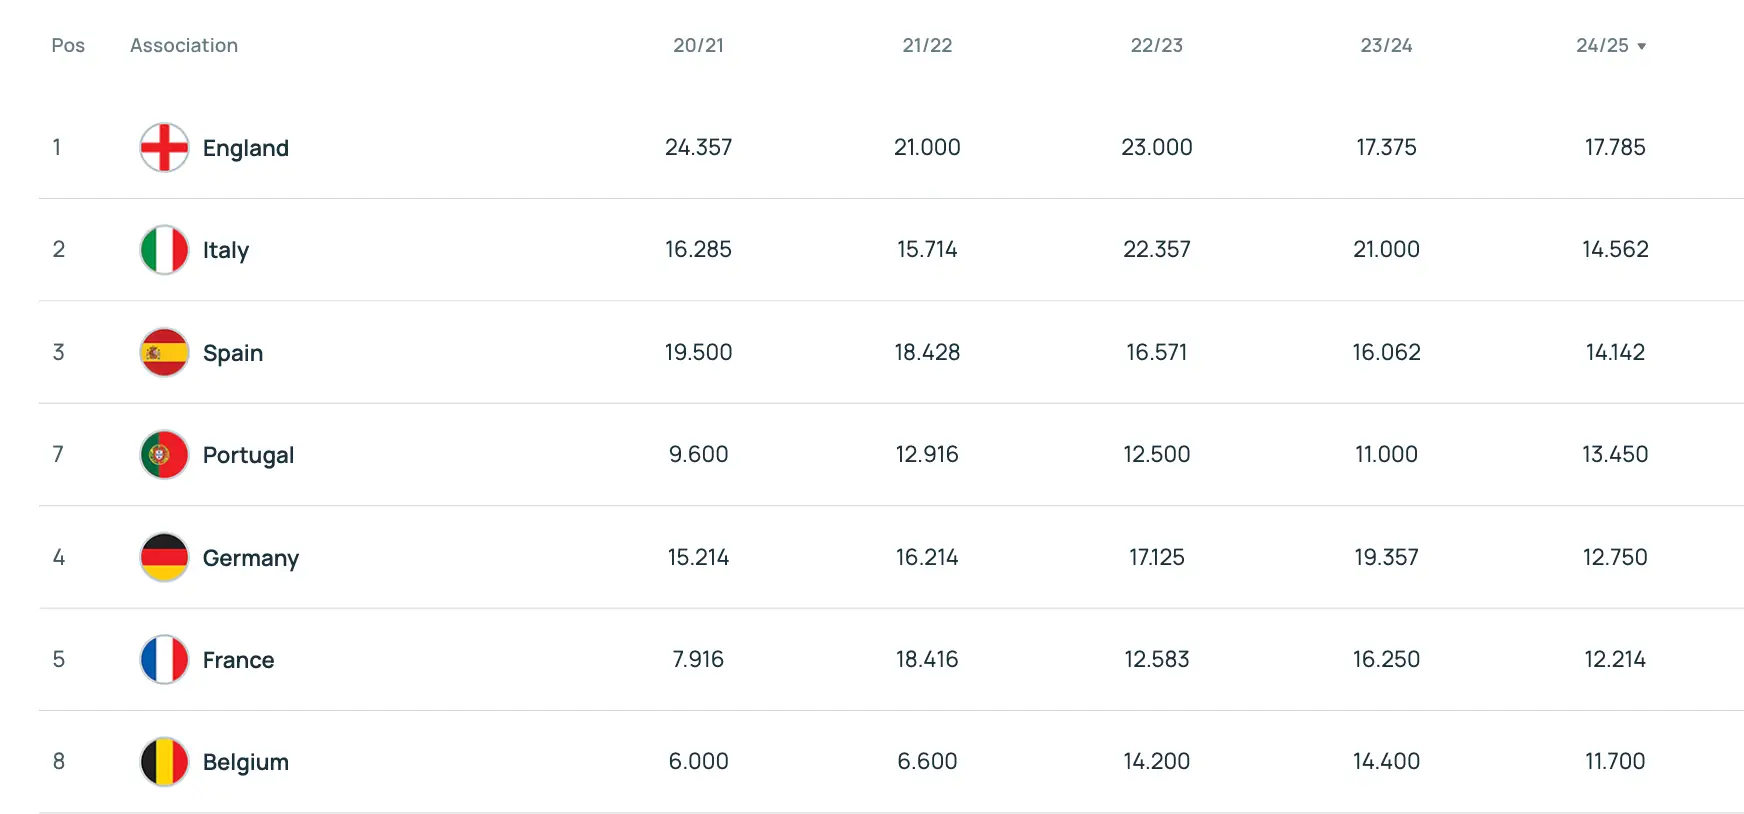This screenshot has height=814, width=1744.
Task: Sort table by 23/24 column header
Action: click(1386, 46)
